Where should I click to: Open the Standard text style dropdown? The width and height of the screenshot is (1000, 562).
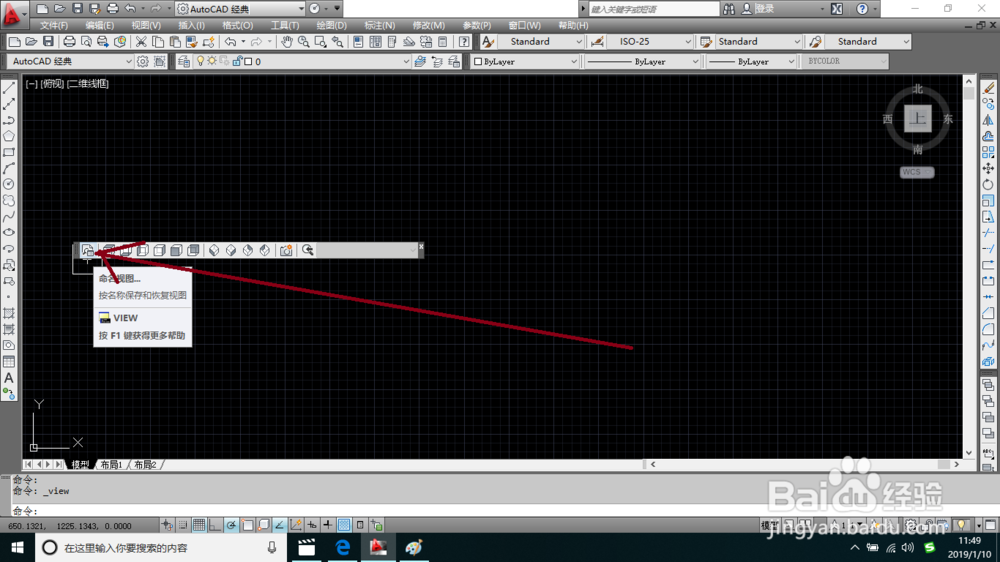[x=540, y=41]
